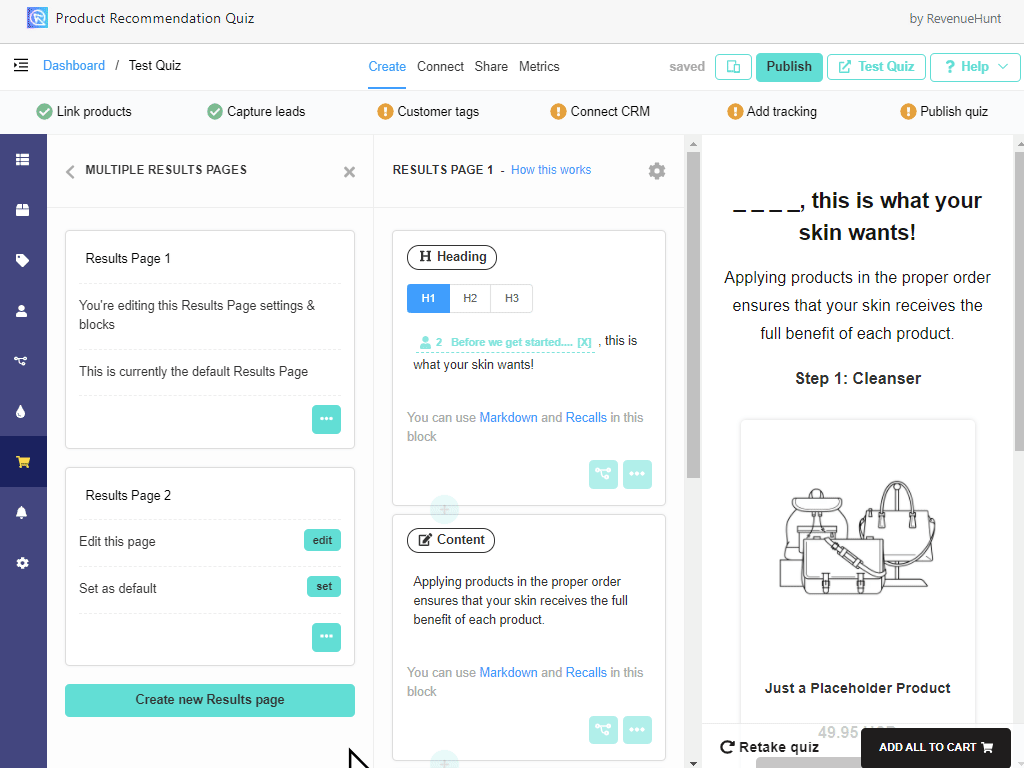The width and height of the screenshot is (1024, 768).
Task: Click scroll down arrow of editor scrollbar
Action: click(x=694, y=763)
